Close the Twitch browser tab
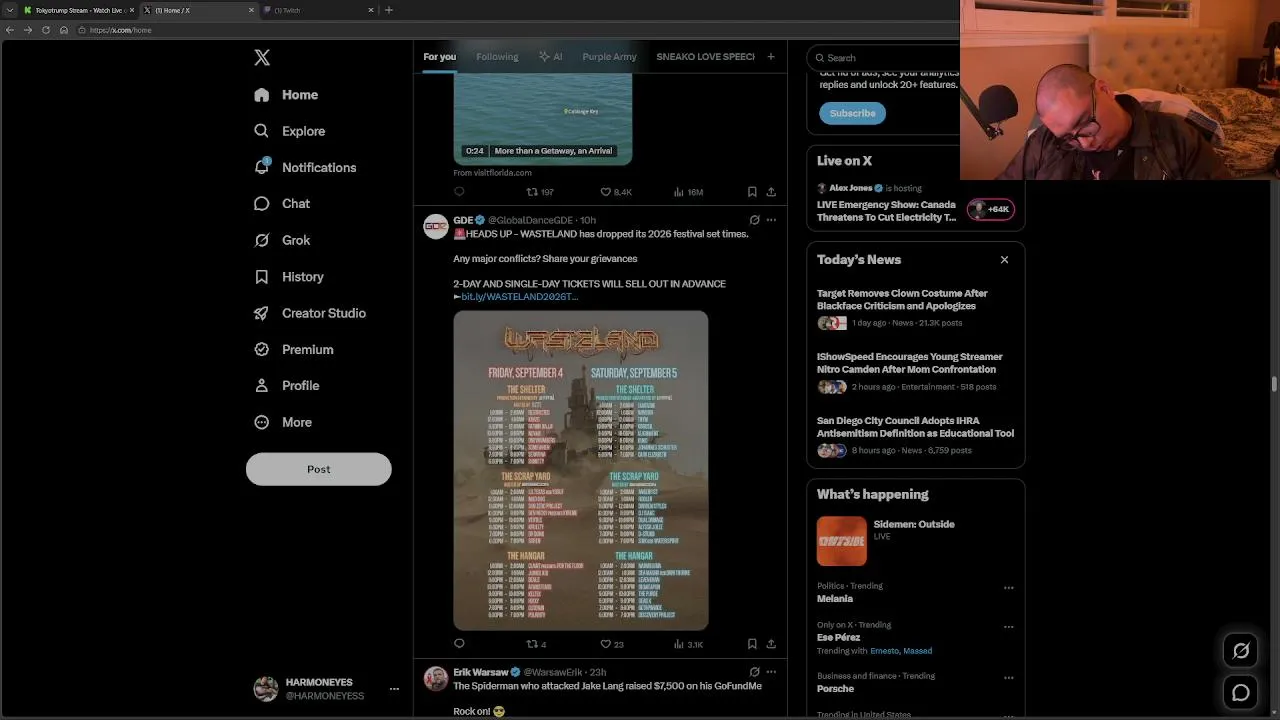The height and width of the screenshot is (720, 1280). pyautogui.click(x=371, y=10)
